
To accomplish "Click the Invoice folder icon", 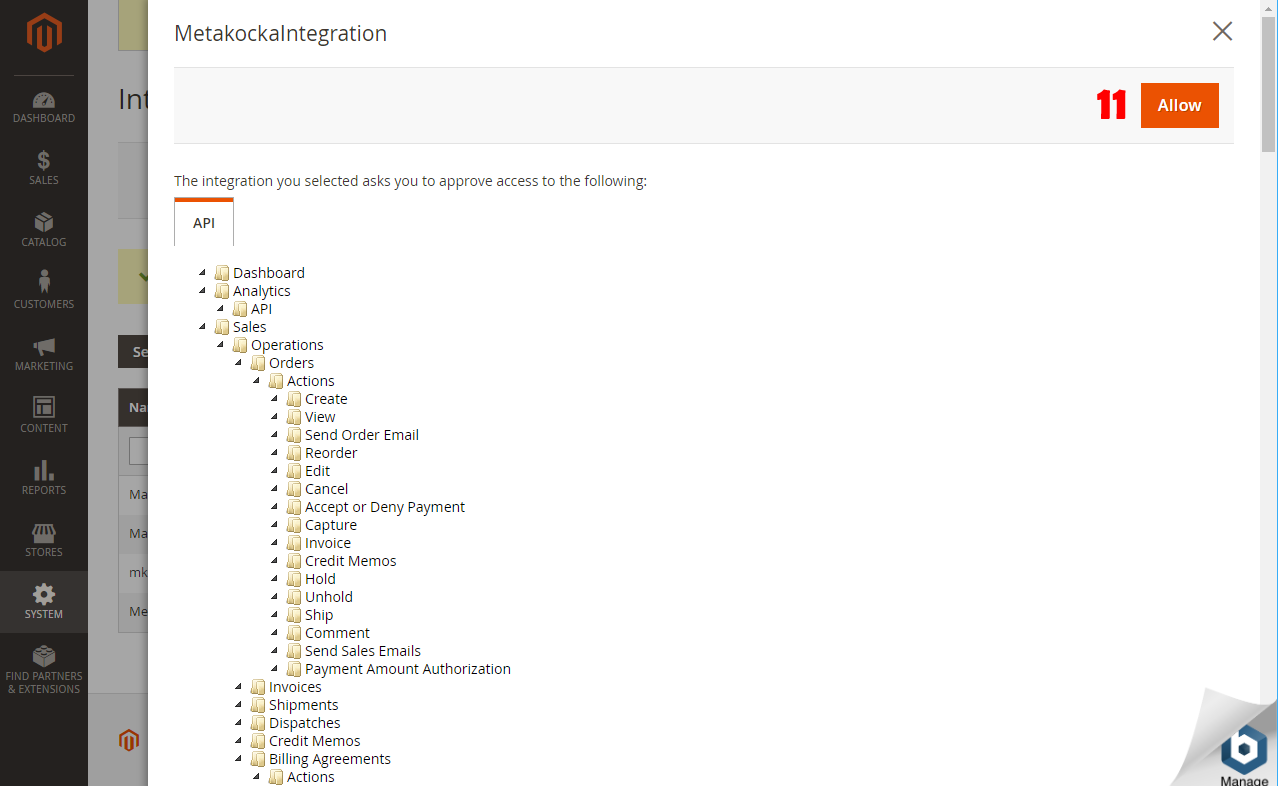I will point(294,543).
